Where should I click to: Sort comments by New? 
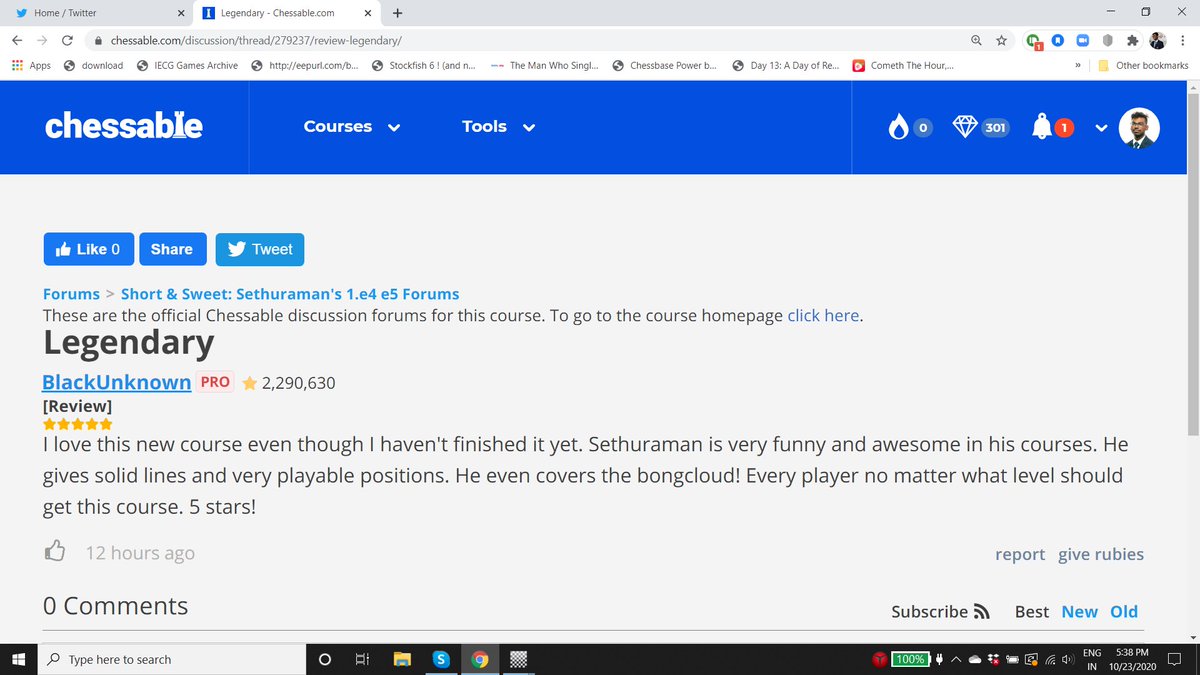tap(1079, 611)
